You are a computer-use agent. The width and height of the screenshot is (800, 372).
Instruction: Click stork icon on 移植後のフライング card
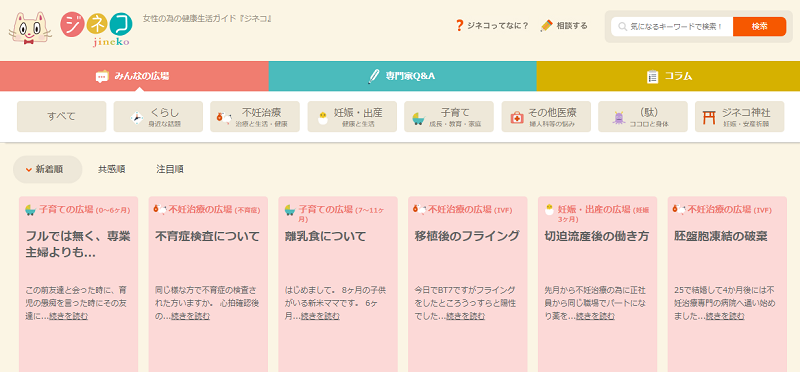click(420, 209)
